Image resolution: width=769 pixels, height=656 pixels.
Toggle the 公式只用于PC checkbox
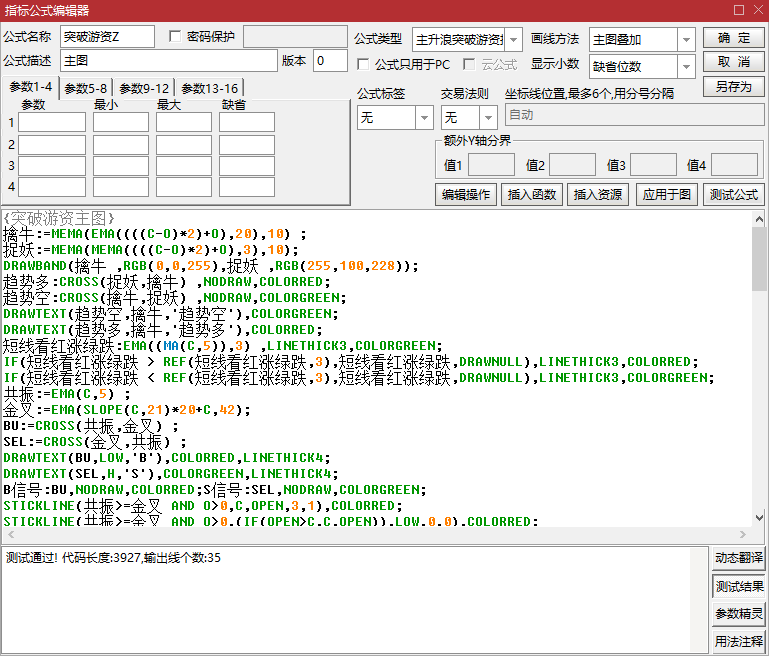tap(364, 64)
